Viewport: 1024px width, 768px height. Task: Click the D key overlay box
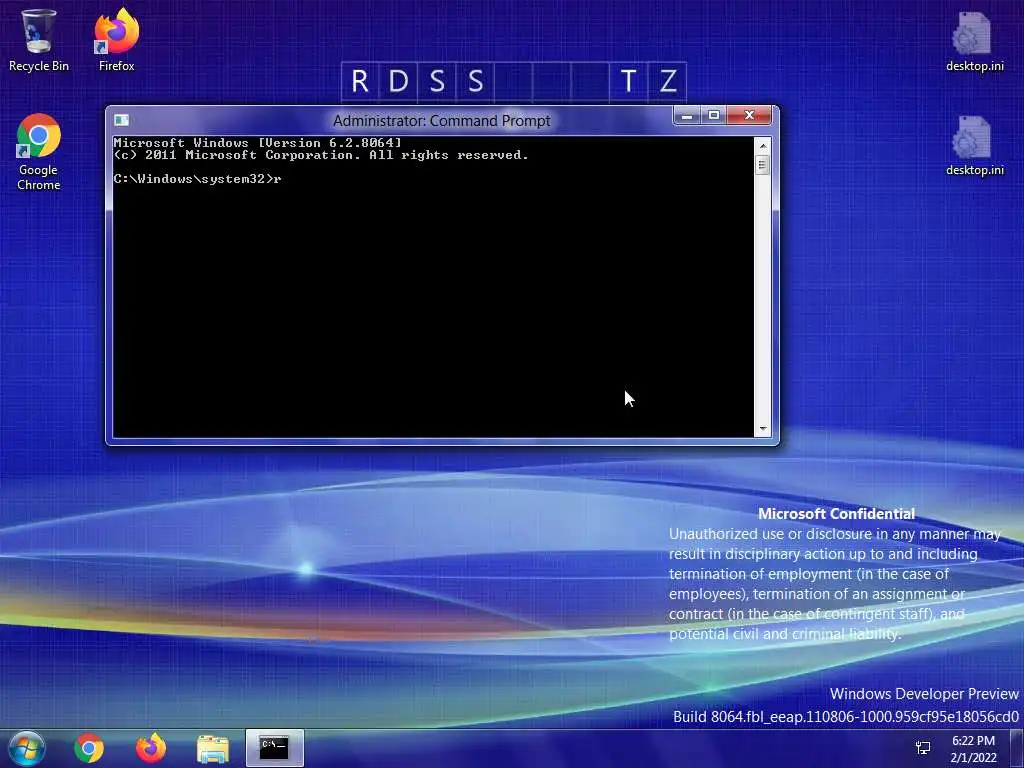398,82
